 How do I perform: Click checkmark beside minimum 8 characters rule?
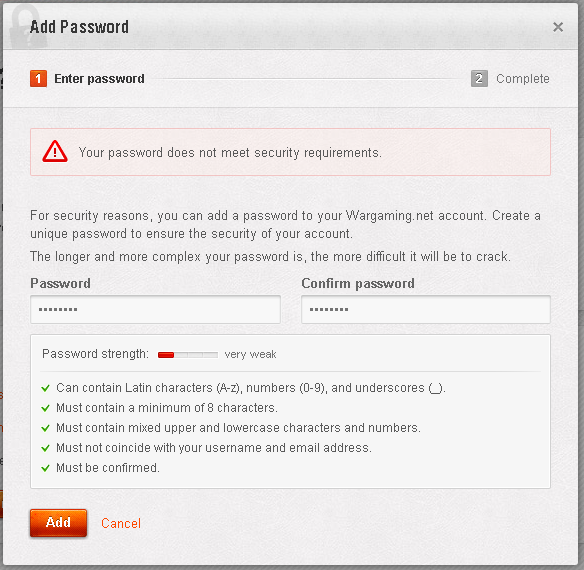(x=45, y=408)
